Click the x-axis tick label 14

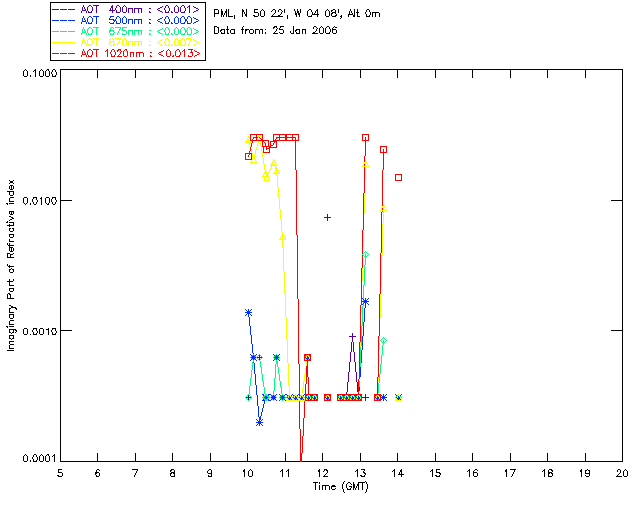[398, 473]
